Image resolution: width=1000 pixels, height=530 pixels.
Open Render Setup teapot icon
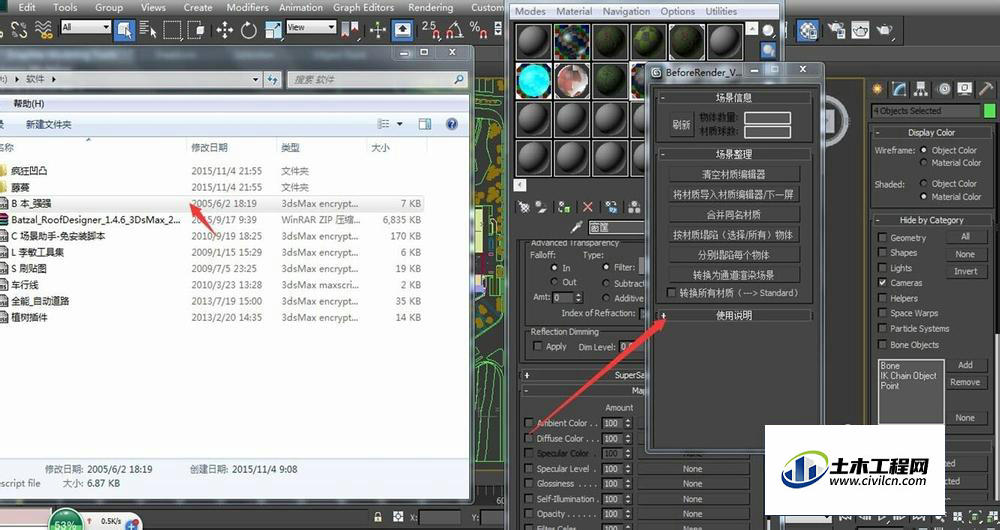[x=835, y=30]
